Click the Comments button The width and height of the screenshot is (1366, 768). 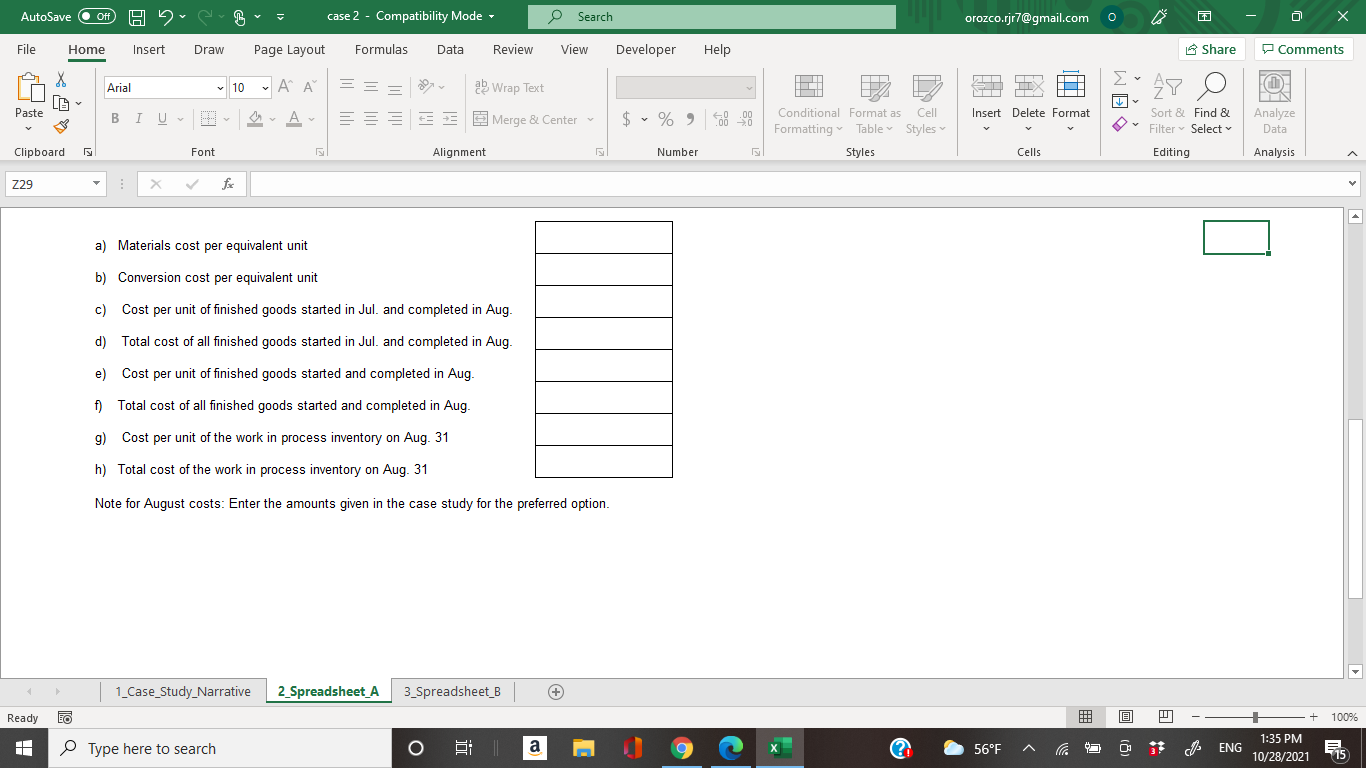[1303, 50]
